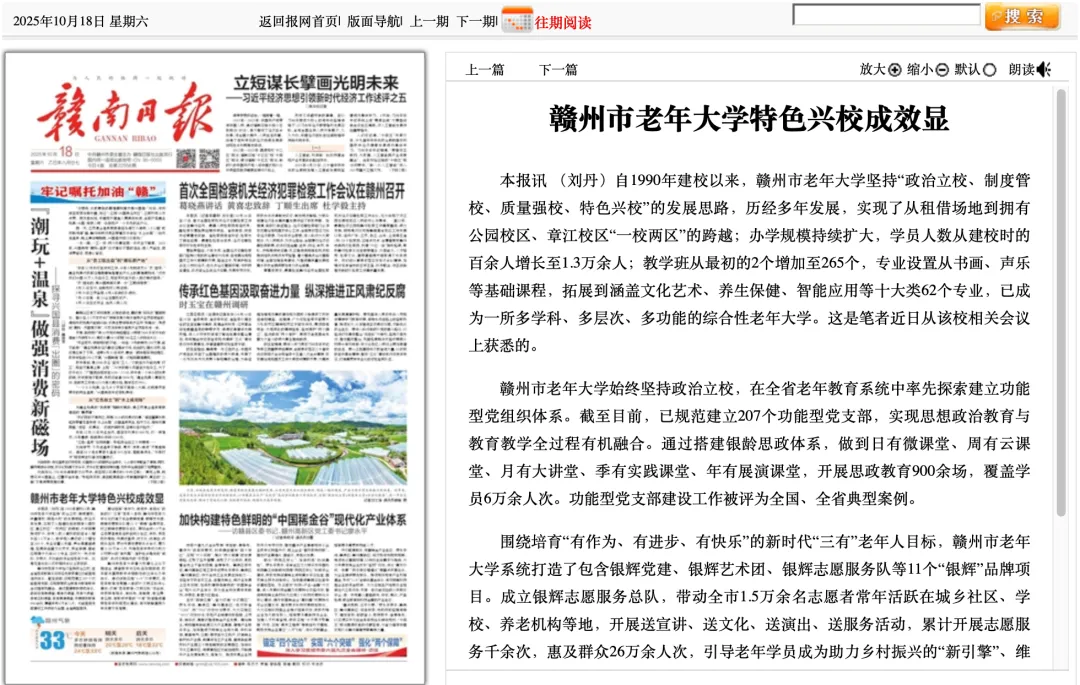Open the 牢记嘱托加油"赣" column banner

pos(98,192)
